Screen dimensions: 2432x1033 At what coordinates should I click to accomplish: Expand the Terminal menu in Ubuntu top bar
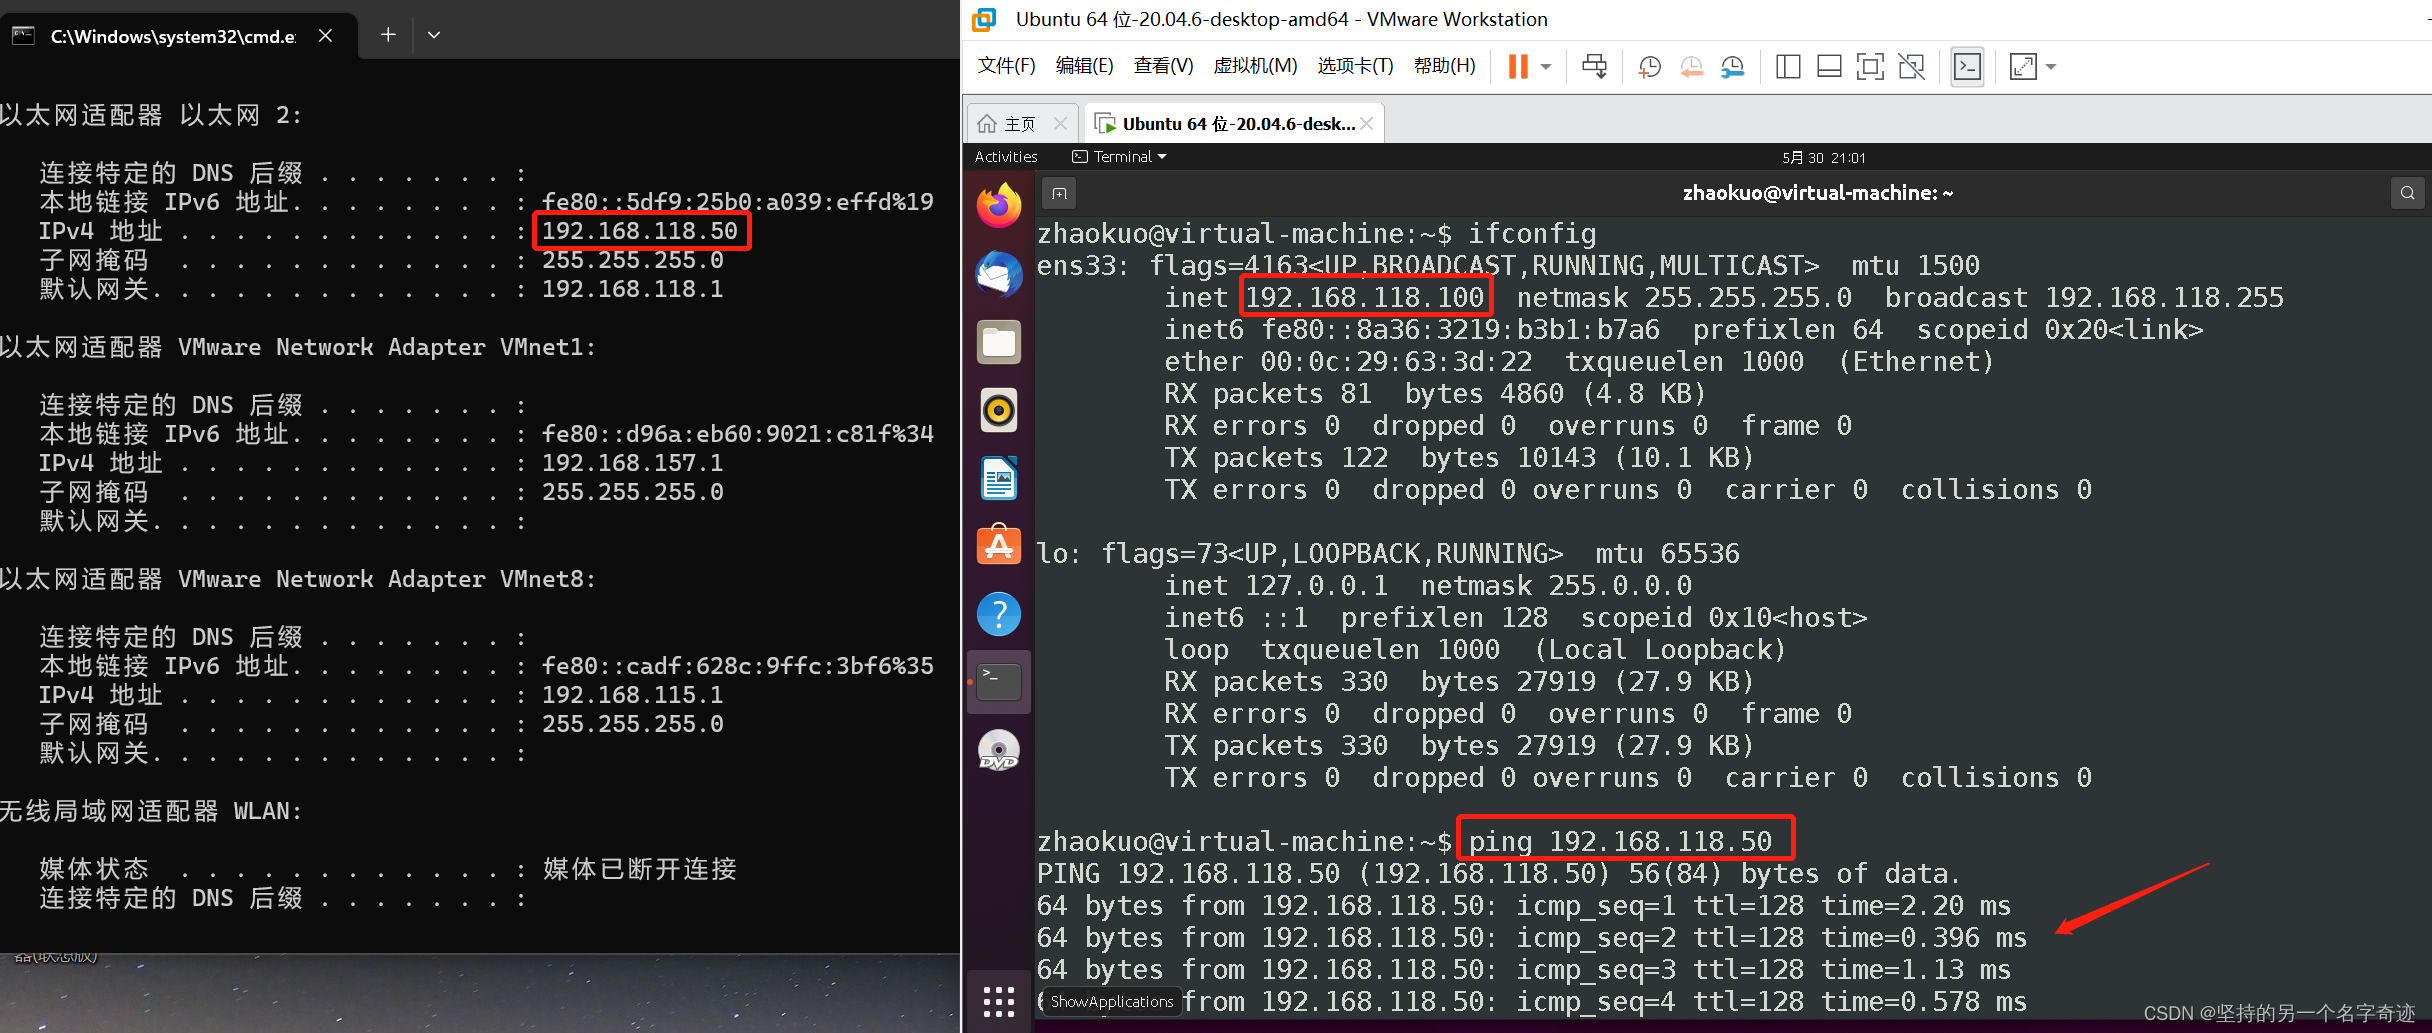coord(1118,156)
